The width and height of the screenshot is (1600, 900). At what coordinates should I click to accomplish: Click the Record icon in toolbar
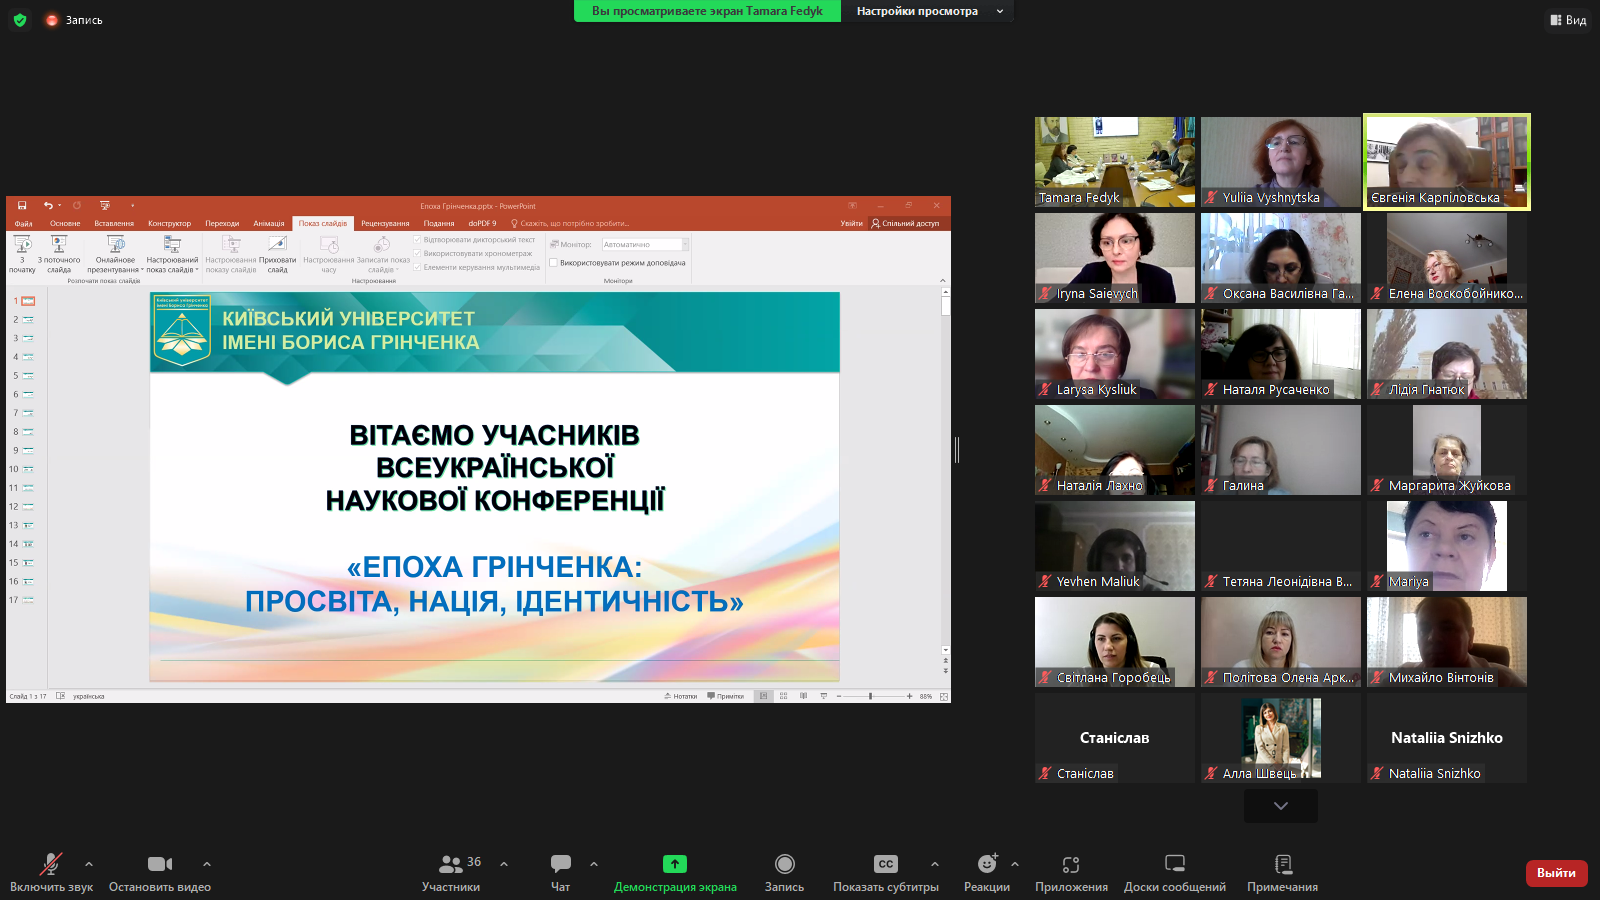(x=785, y=864)
